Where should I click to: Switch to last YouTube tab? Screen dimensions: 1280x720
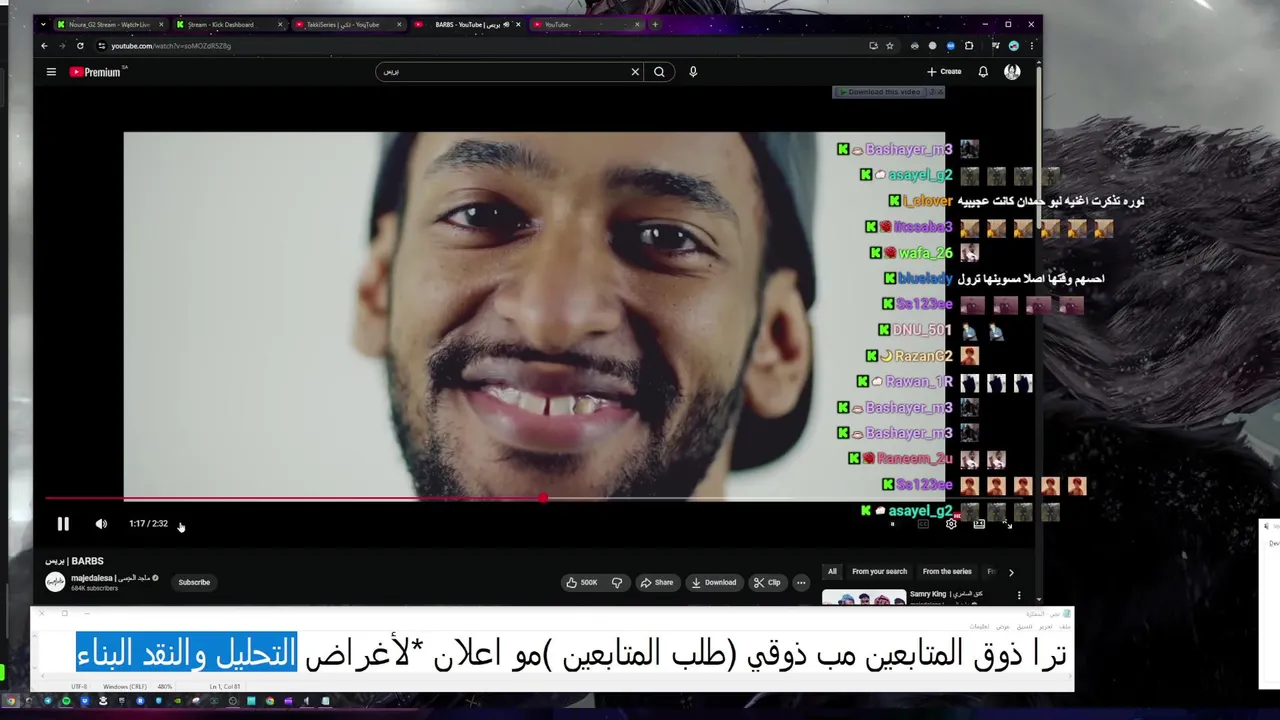tap(585, 24)
